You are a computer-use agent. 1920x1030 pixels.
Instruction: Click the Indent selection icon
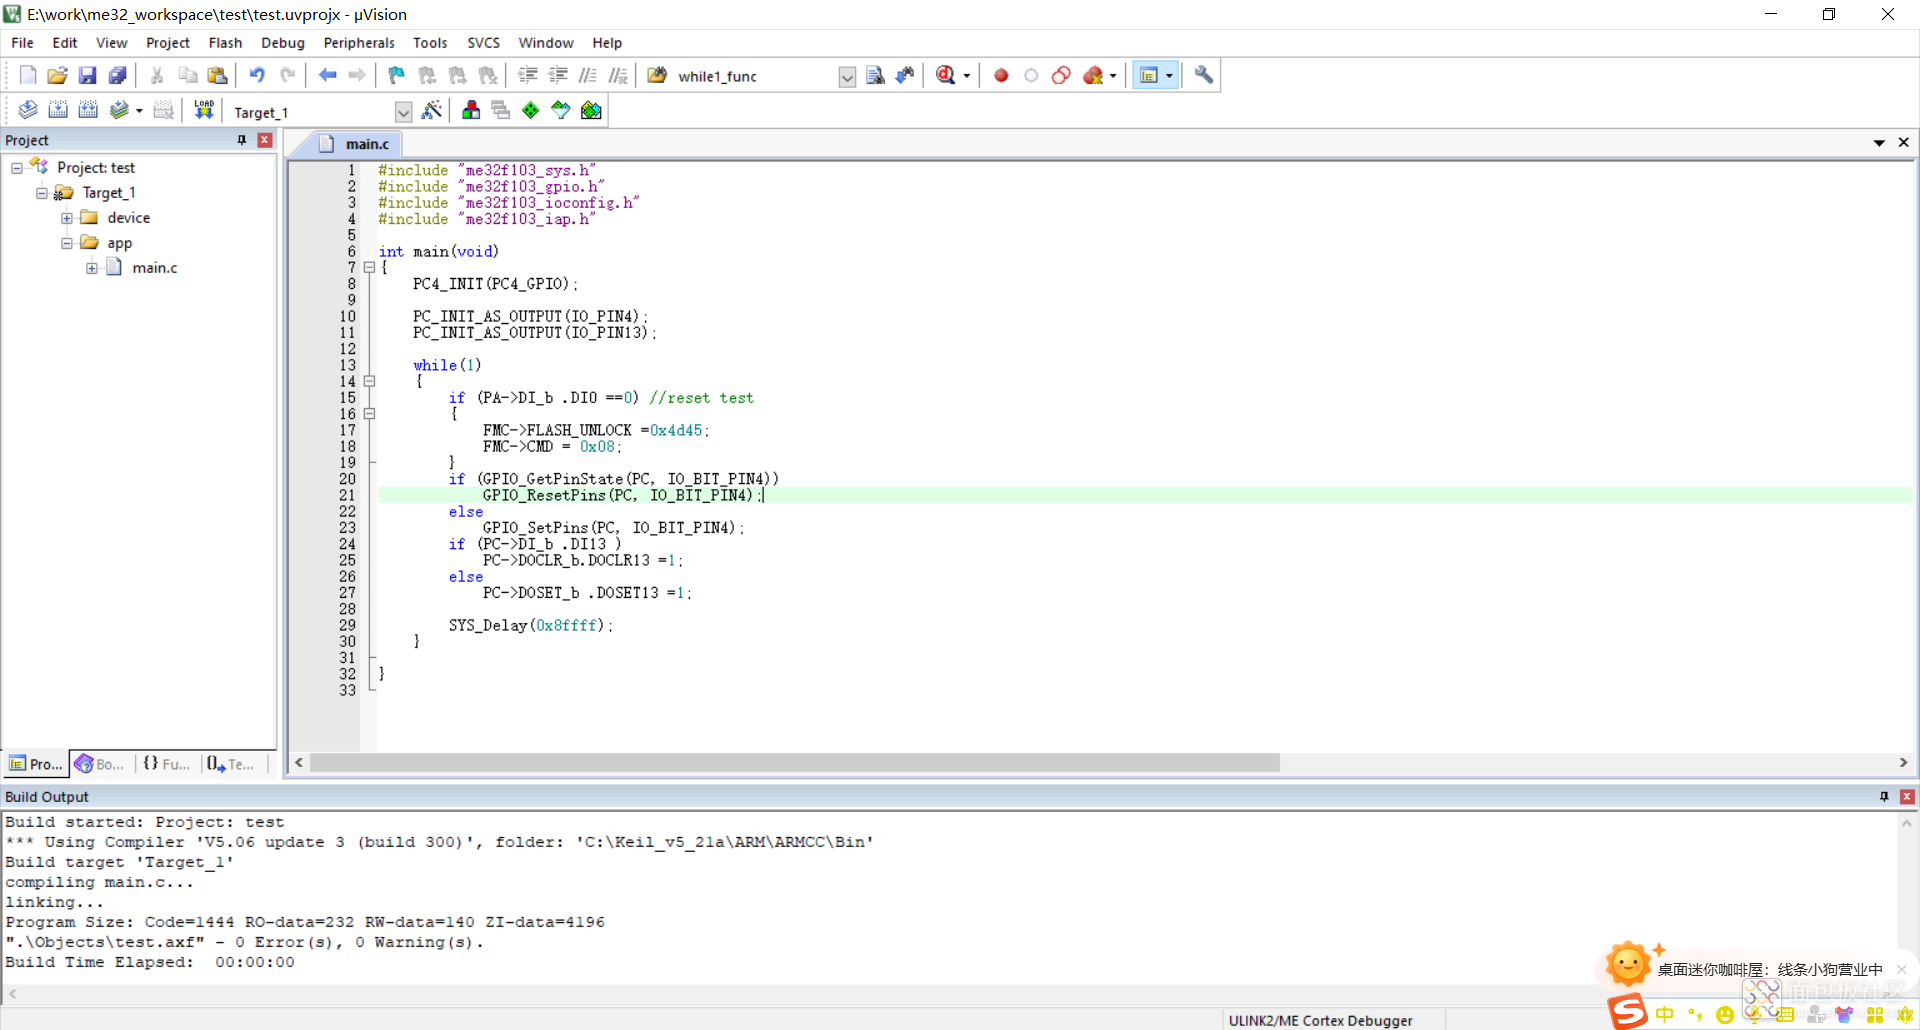[x=528, y=75]
